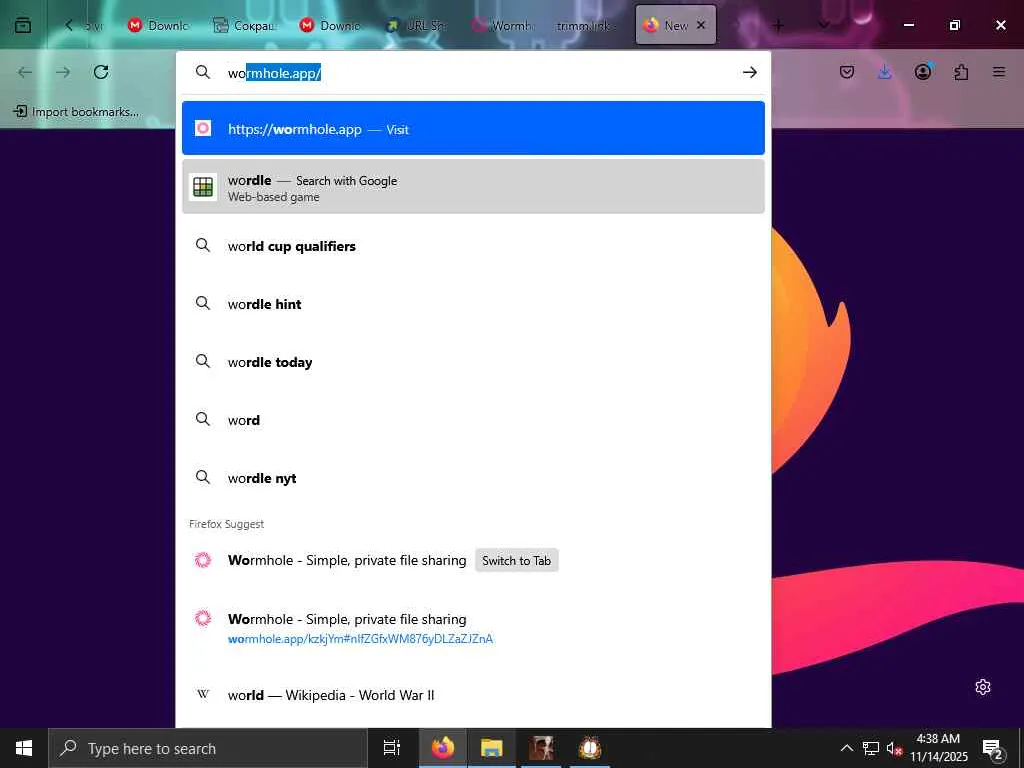Viewport: 1024px width, 768px height.
Task: Go forward to next page
Action: click(63, 72)
